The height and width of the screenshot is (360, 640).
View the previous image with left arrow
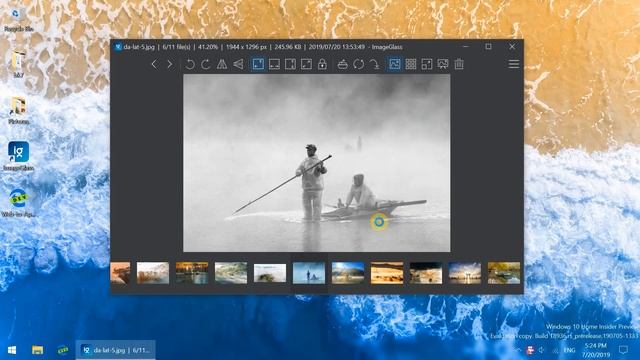click(154, 64)
